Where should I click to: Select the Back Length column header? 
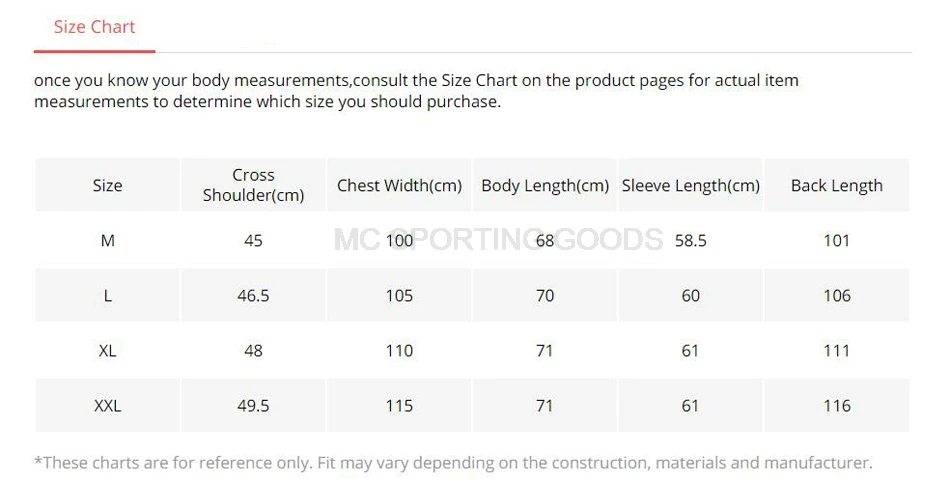coord(837,185)
